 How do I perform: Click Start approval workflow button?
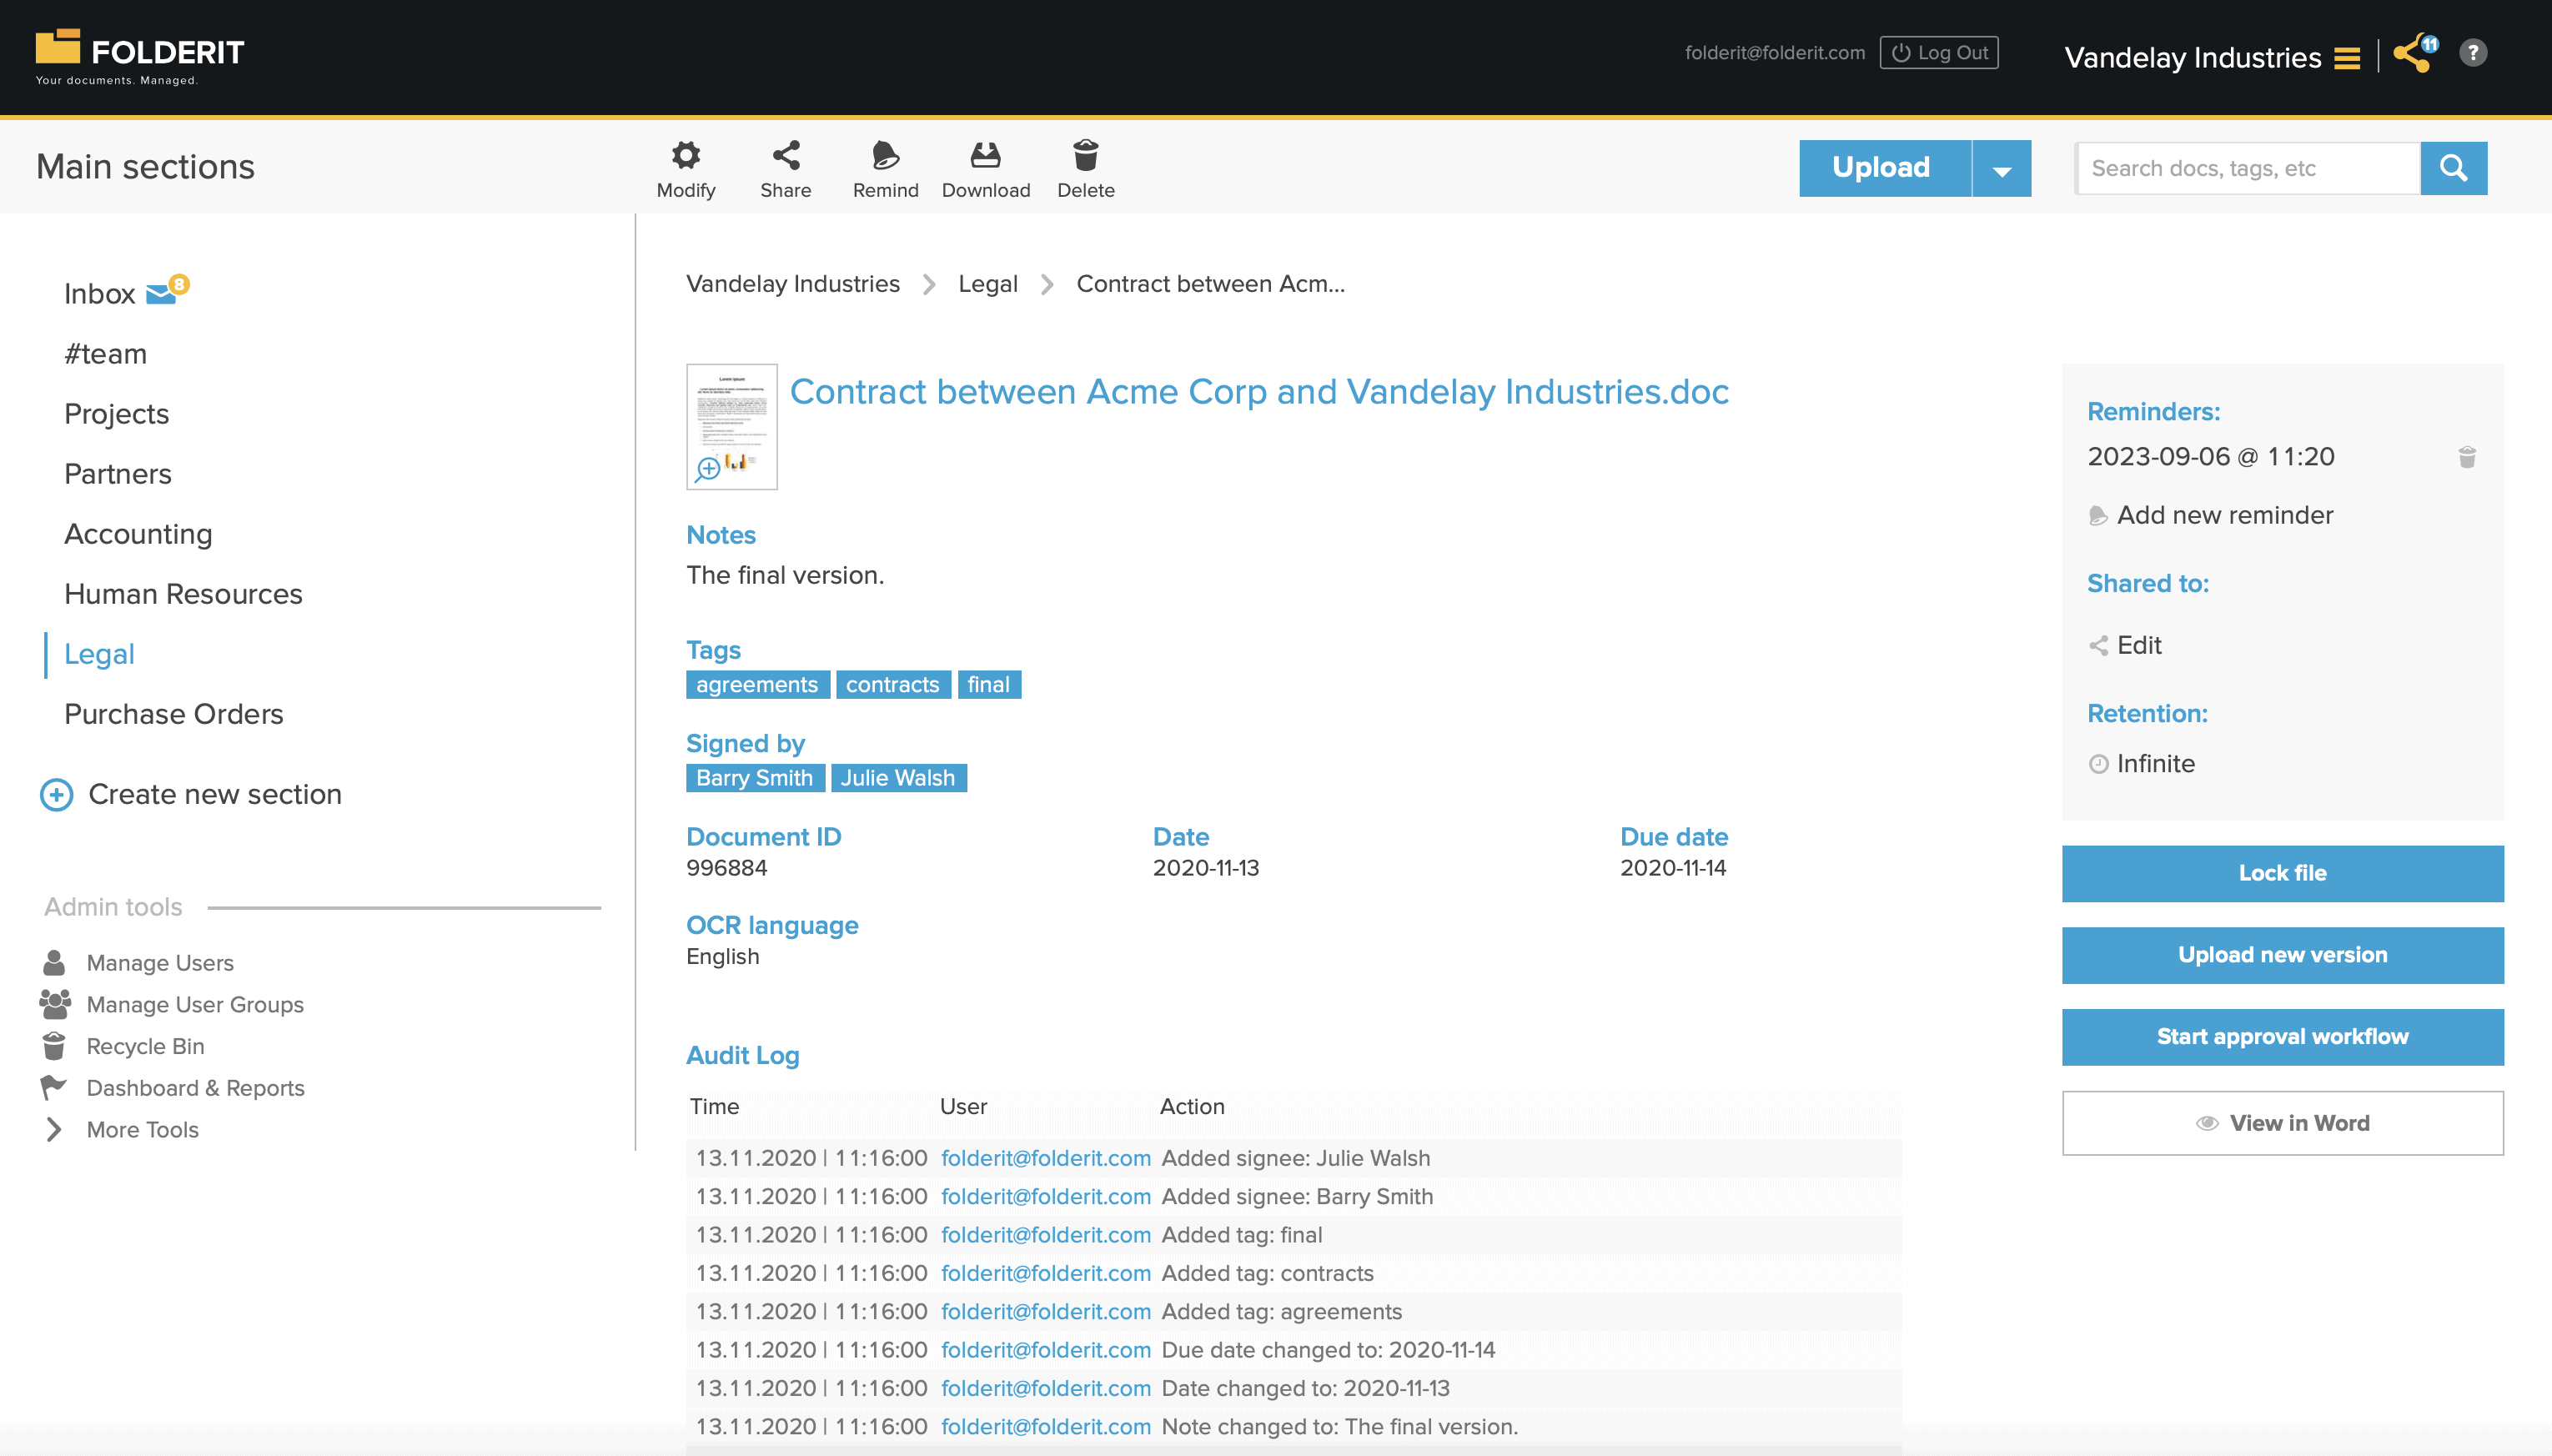(2283, 1037)
